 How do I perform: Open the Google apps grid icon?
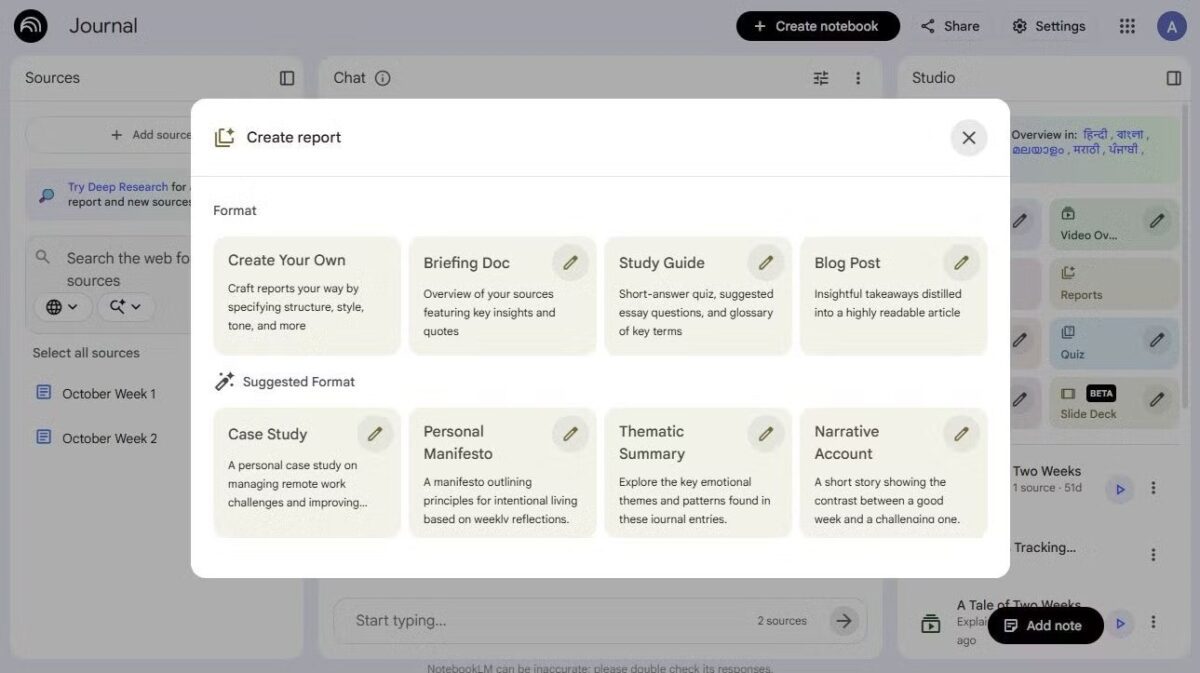tap(1127, 26)
